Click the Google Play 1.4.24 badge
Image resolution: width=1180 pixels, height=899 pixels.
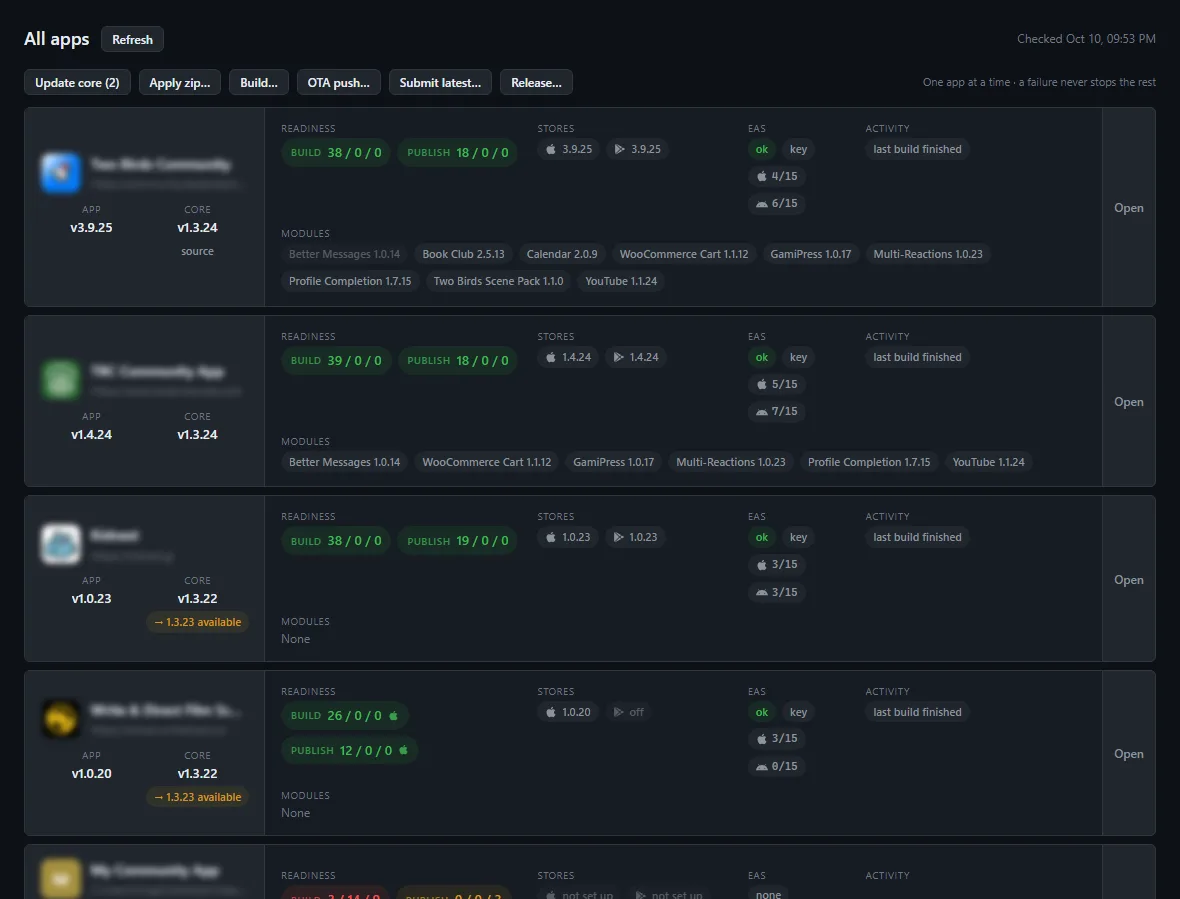[636, 357]
